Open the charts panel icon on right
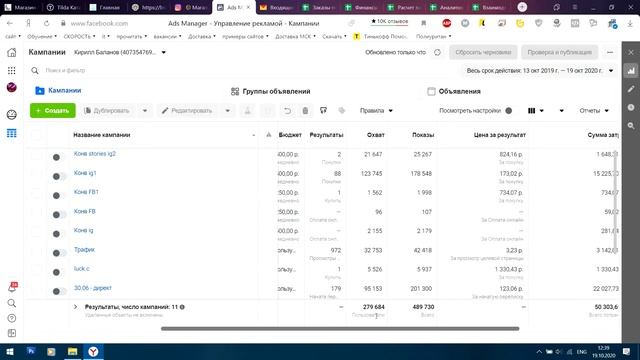 [631, 71]
